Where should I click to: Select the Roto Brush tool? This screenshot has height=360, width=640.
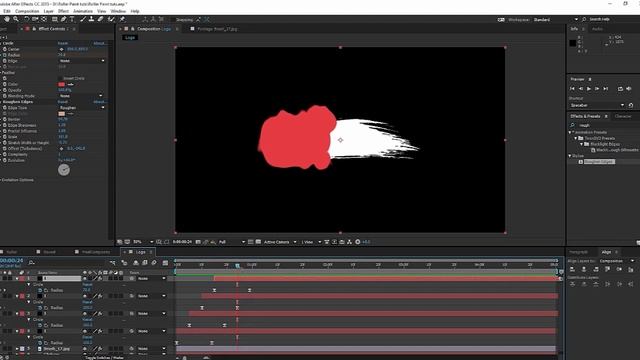pyautogui.click(x=111, y=19)
